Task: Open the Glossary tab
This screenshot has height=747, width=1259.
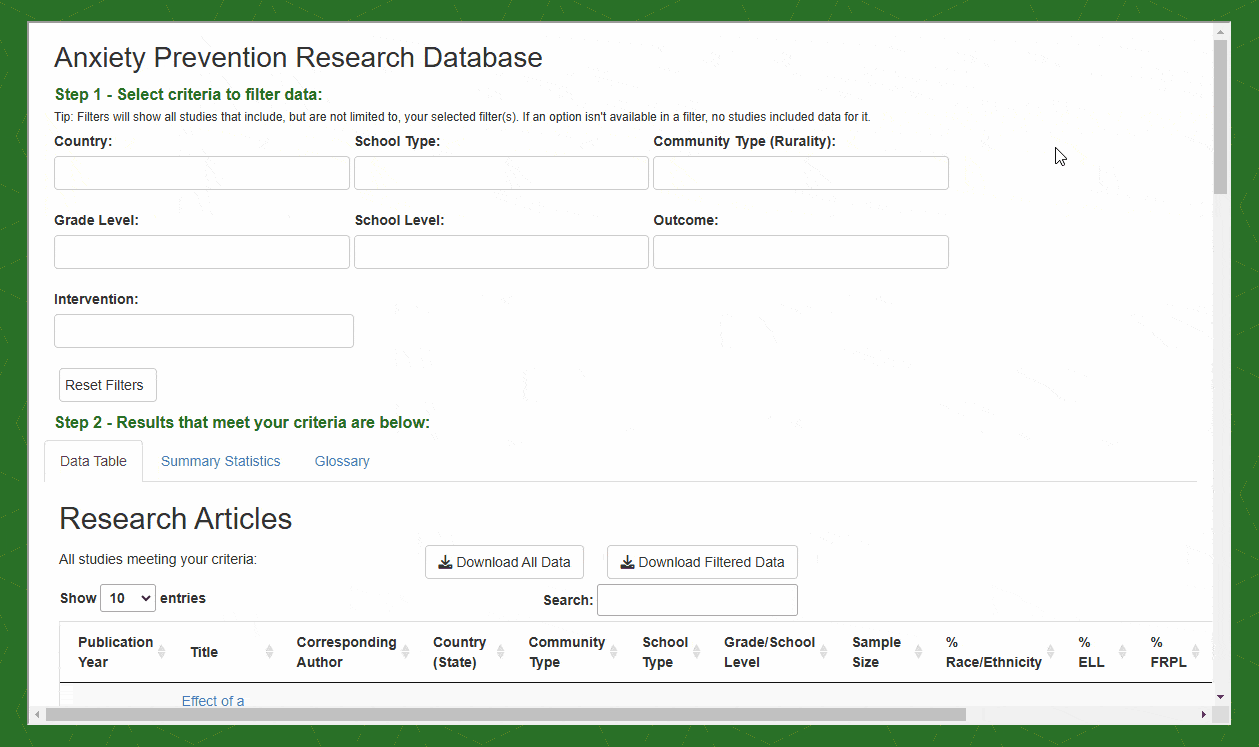Action: 342,461
